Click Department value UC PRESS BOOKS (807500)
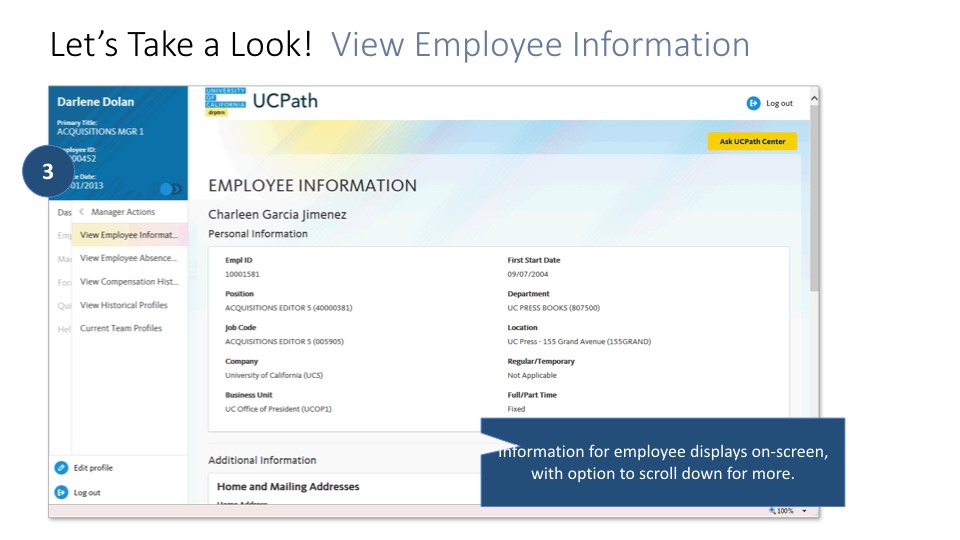The height and width of the screenshot is (540, 960). pyautogui.click(x=553, y=308)
